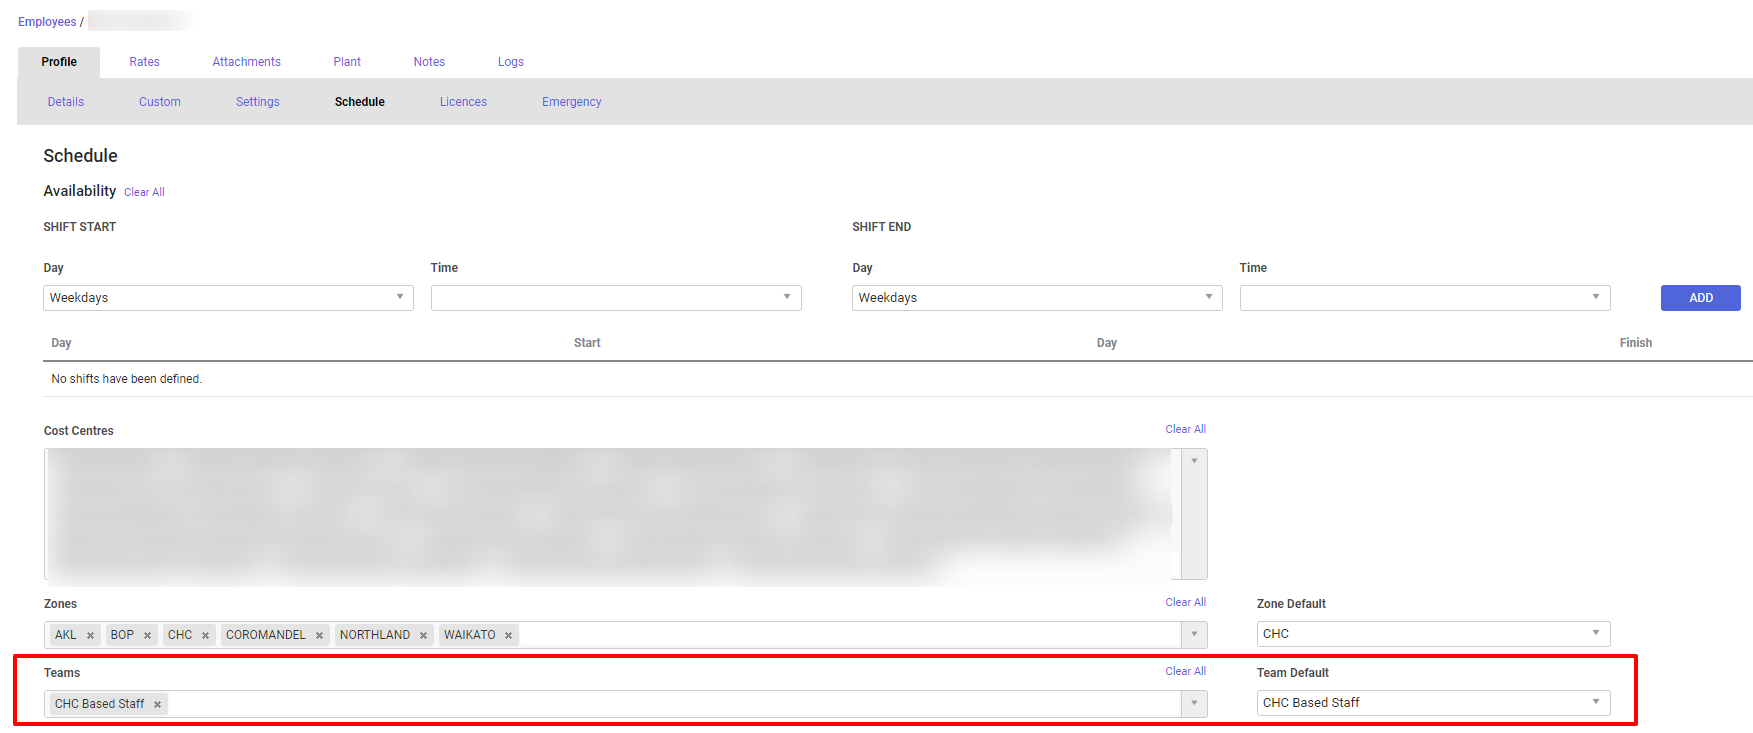Open the Shift Start Time dropdown

[x=616, y=298]
